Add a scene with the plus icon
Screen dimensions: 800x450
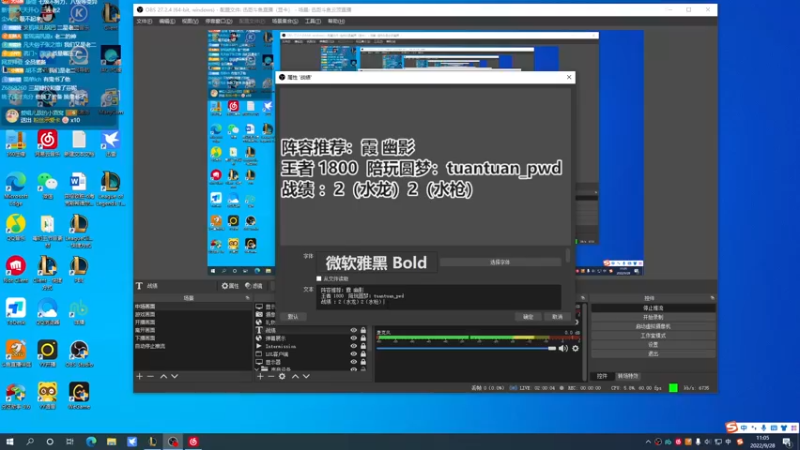[x=139, y=377]
